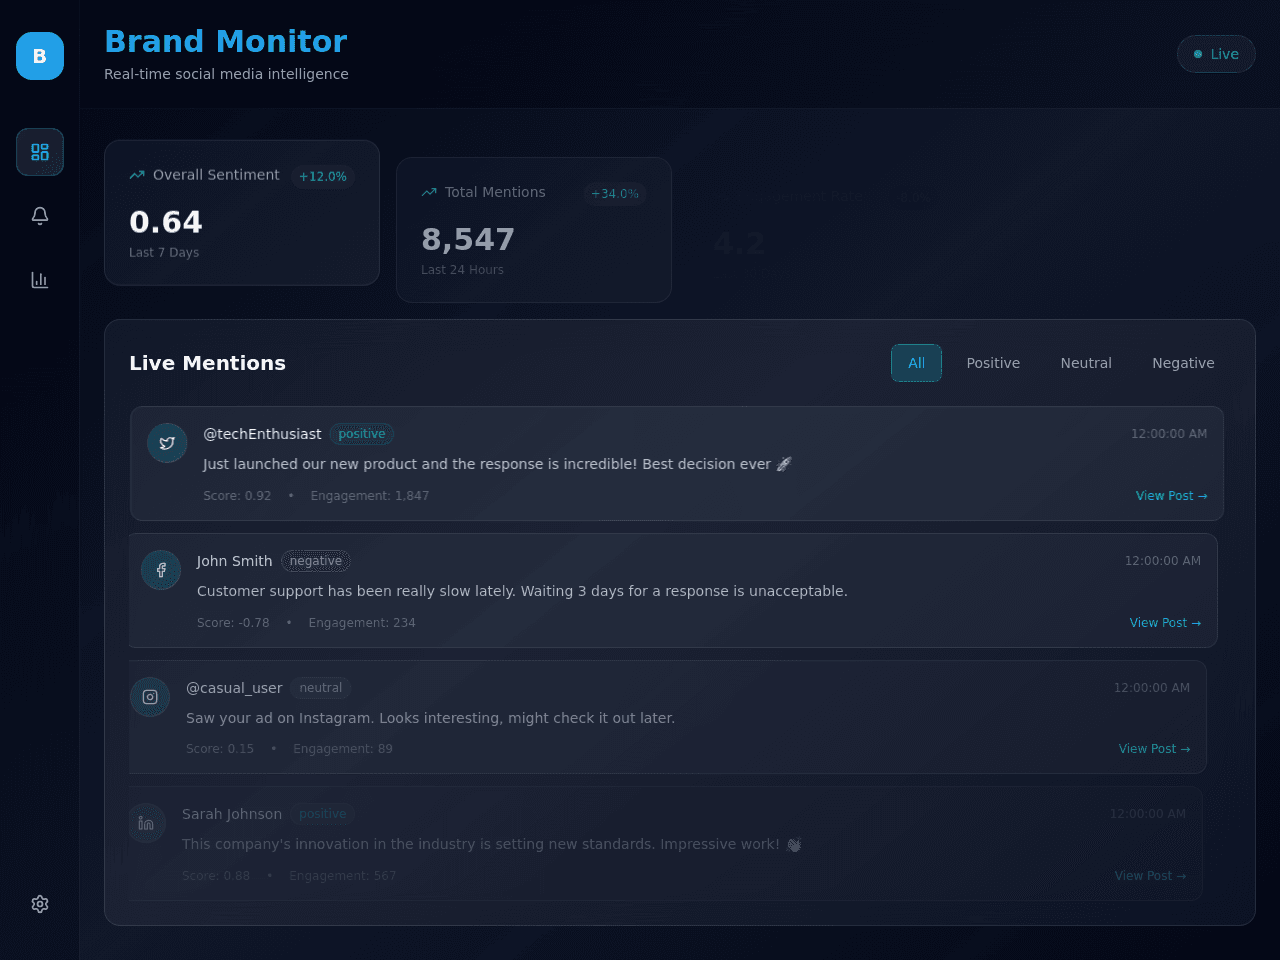Click LinkedIn icon on Sarah Johnson mention
This screenshot has height=960, width=1280.
point(146,823)
